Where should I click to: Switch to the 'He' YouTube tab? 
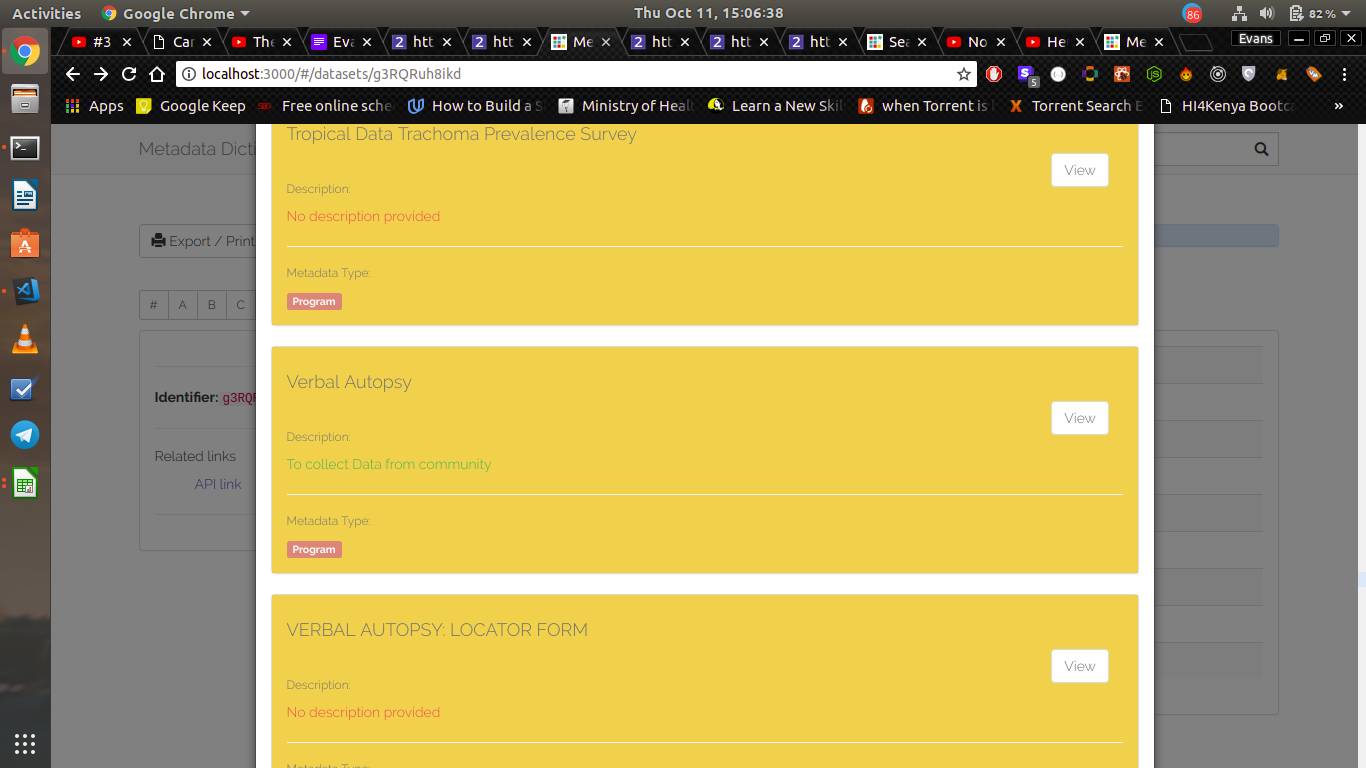(x=1056, y=41)
